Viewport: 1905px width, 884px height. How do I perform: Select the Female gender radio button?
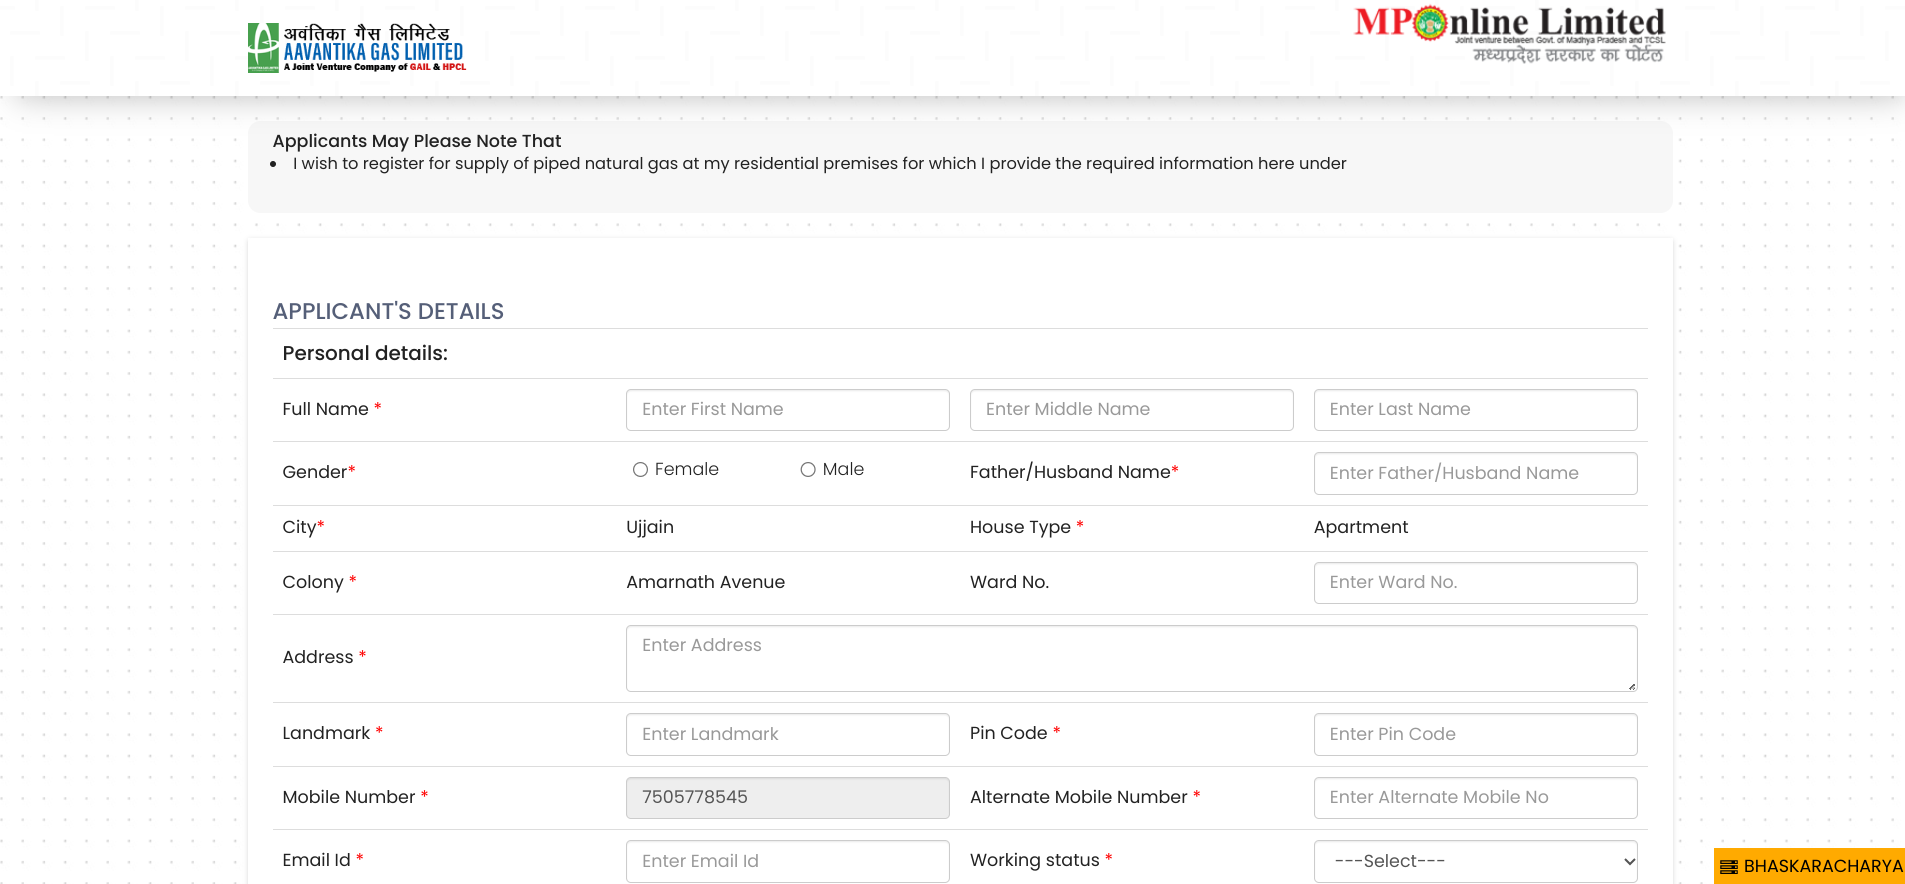click(x=640, y=470)
